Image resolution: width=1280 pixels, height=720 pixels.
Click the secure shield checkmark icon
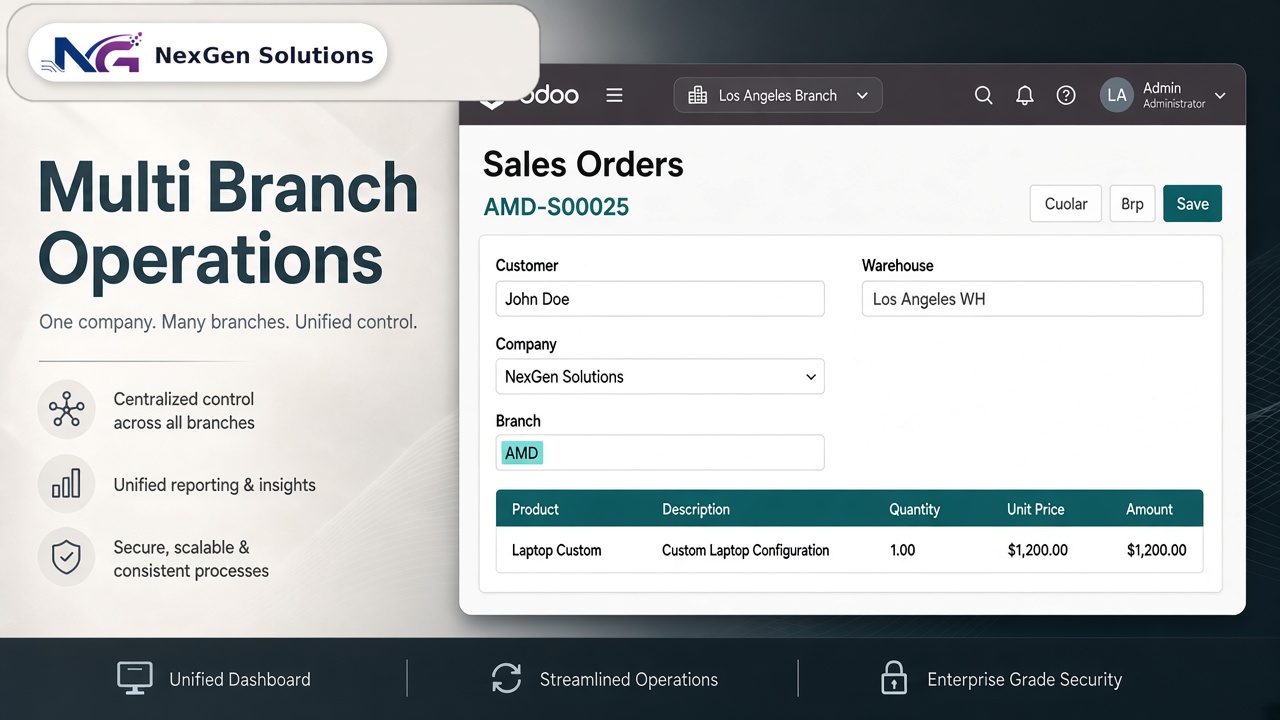coord(66,558)
